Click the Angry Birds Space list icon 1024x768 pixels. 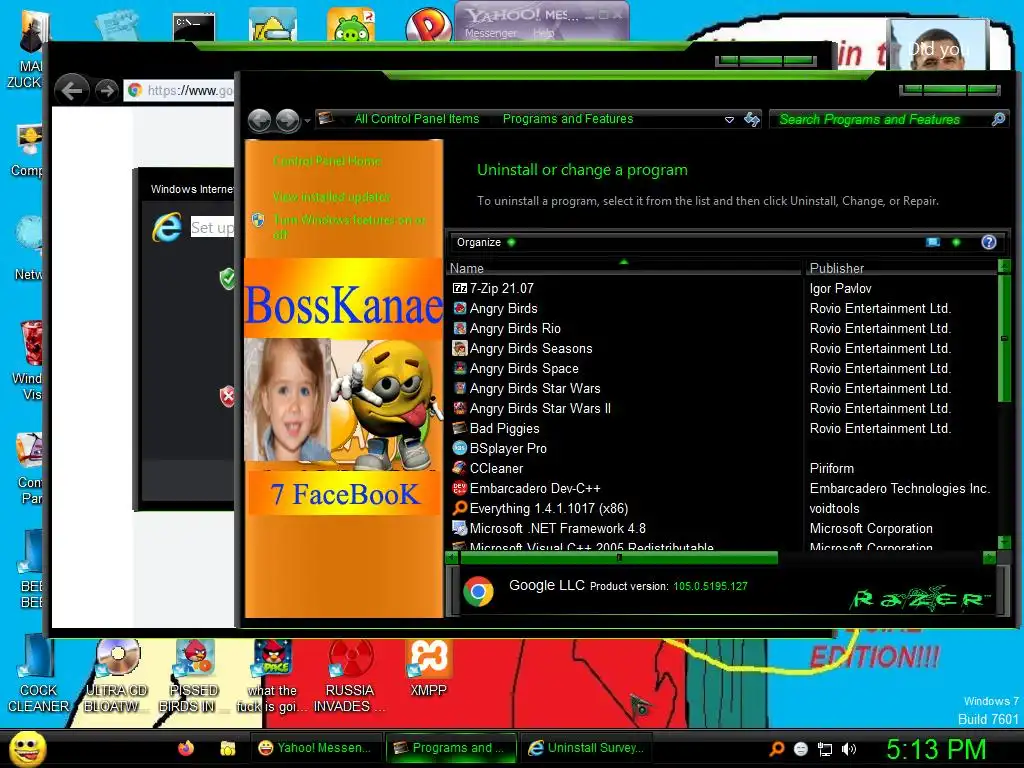pos(460,368)
